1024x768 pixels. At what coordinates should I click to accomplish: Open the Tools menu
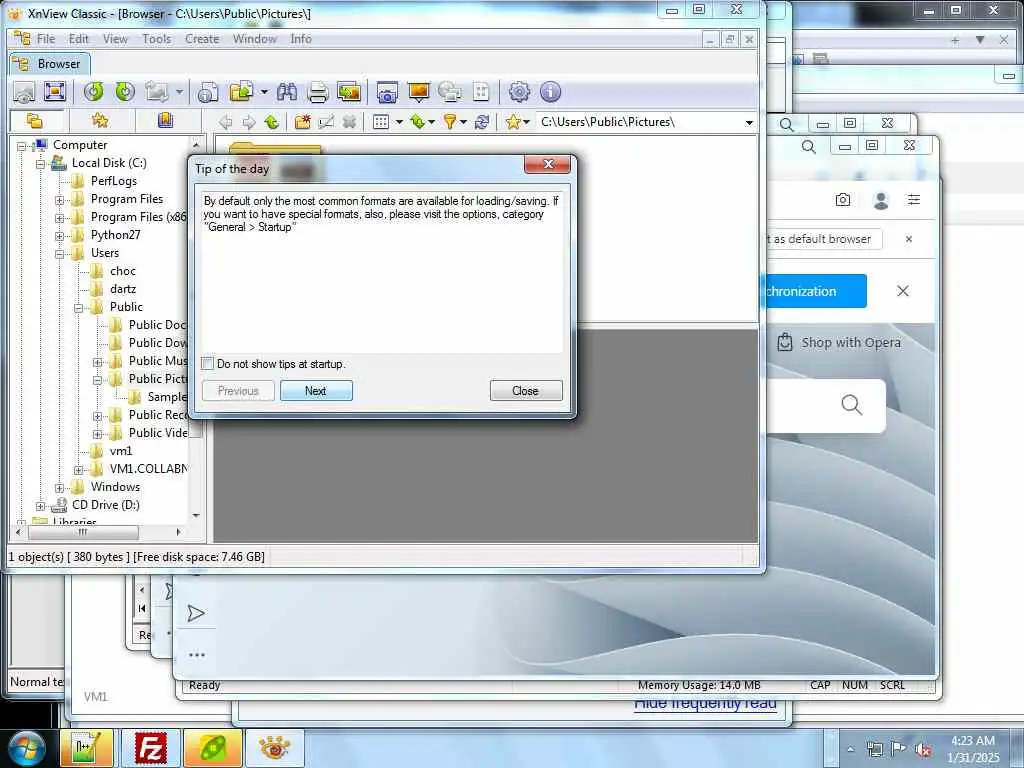[x=157, y=39]
